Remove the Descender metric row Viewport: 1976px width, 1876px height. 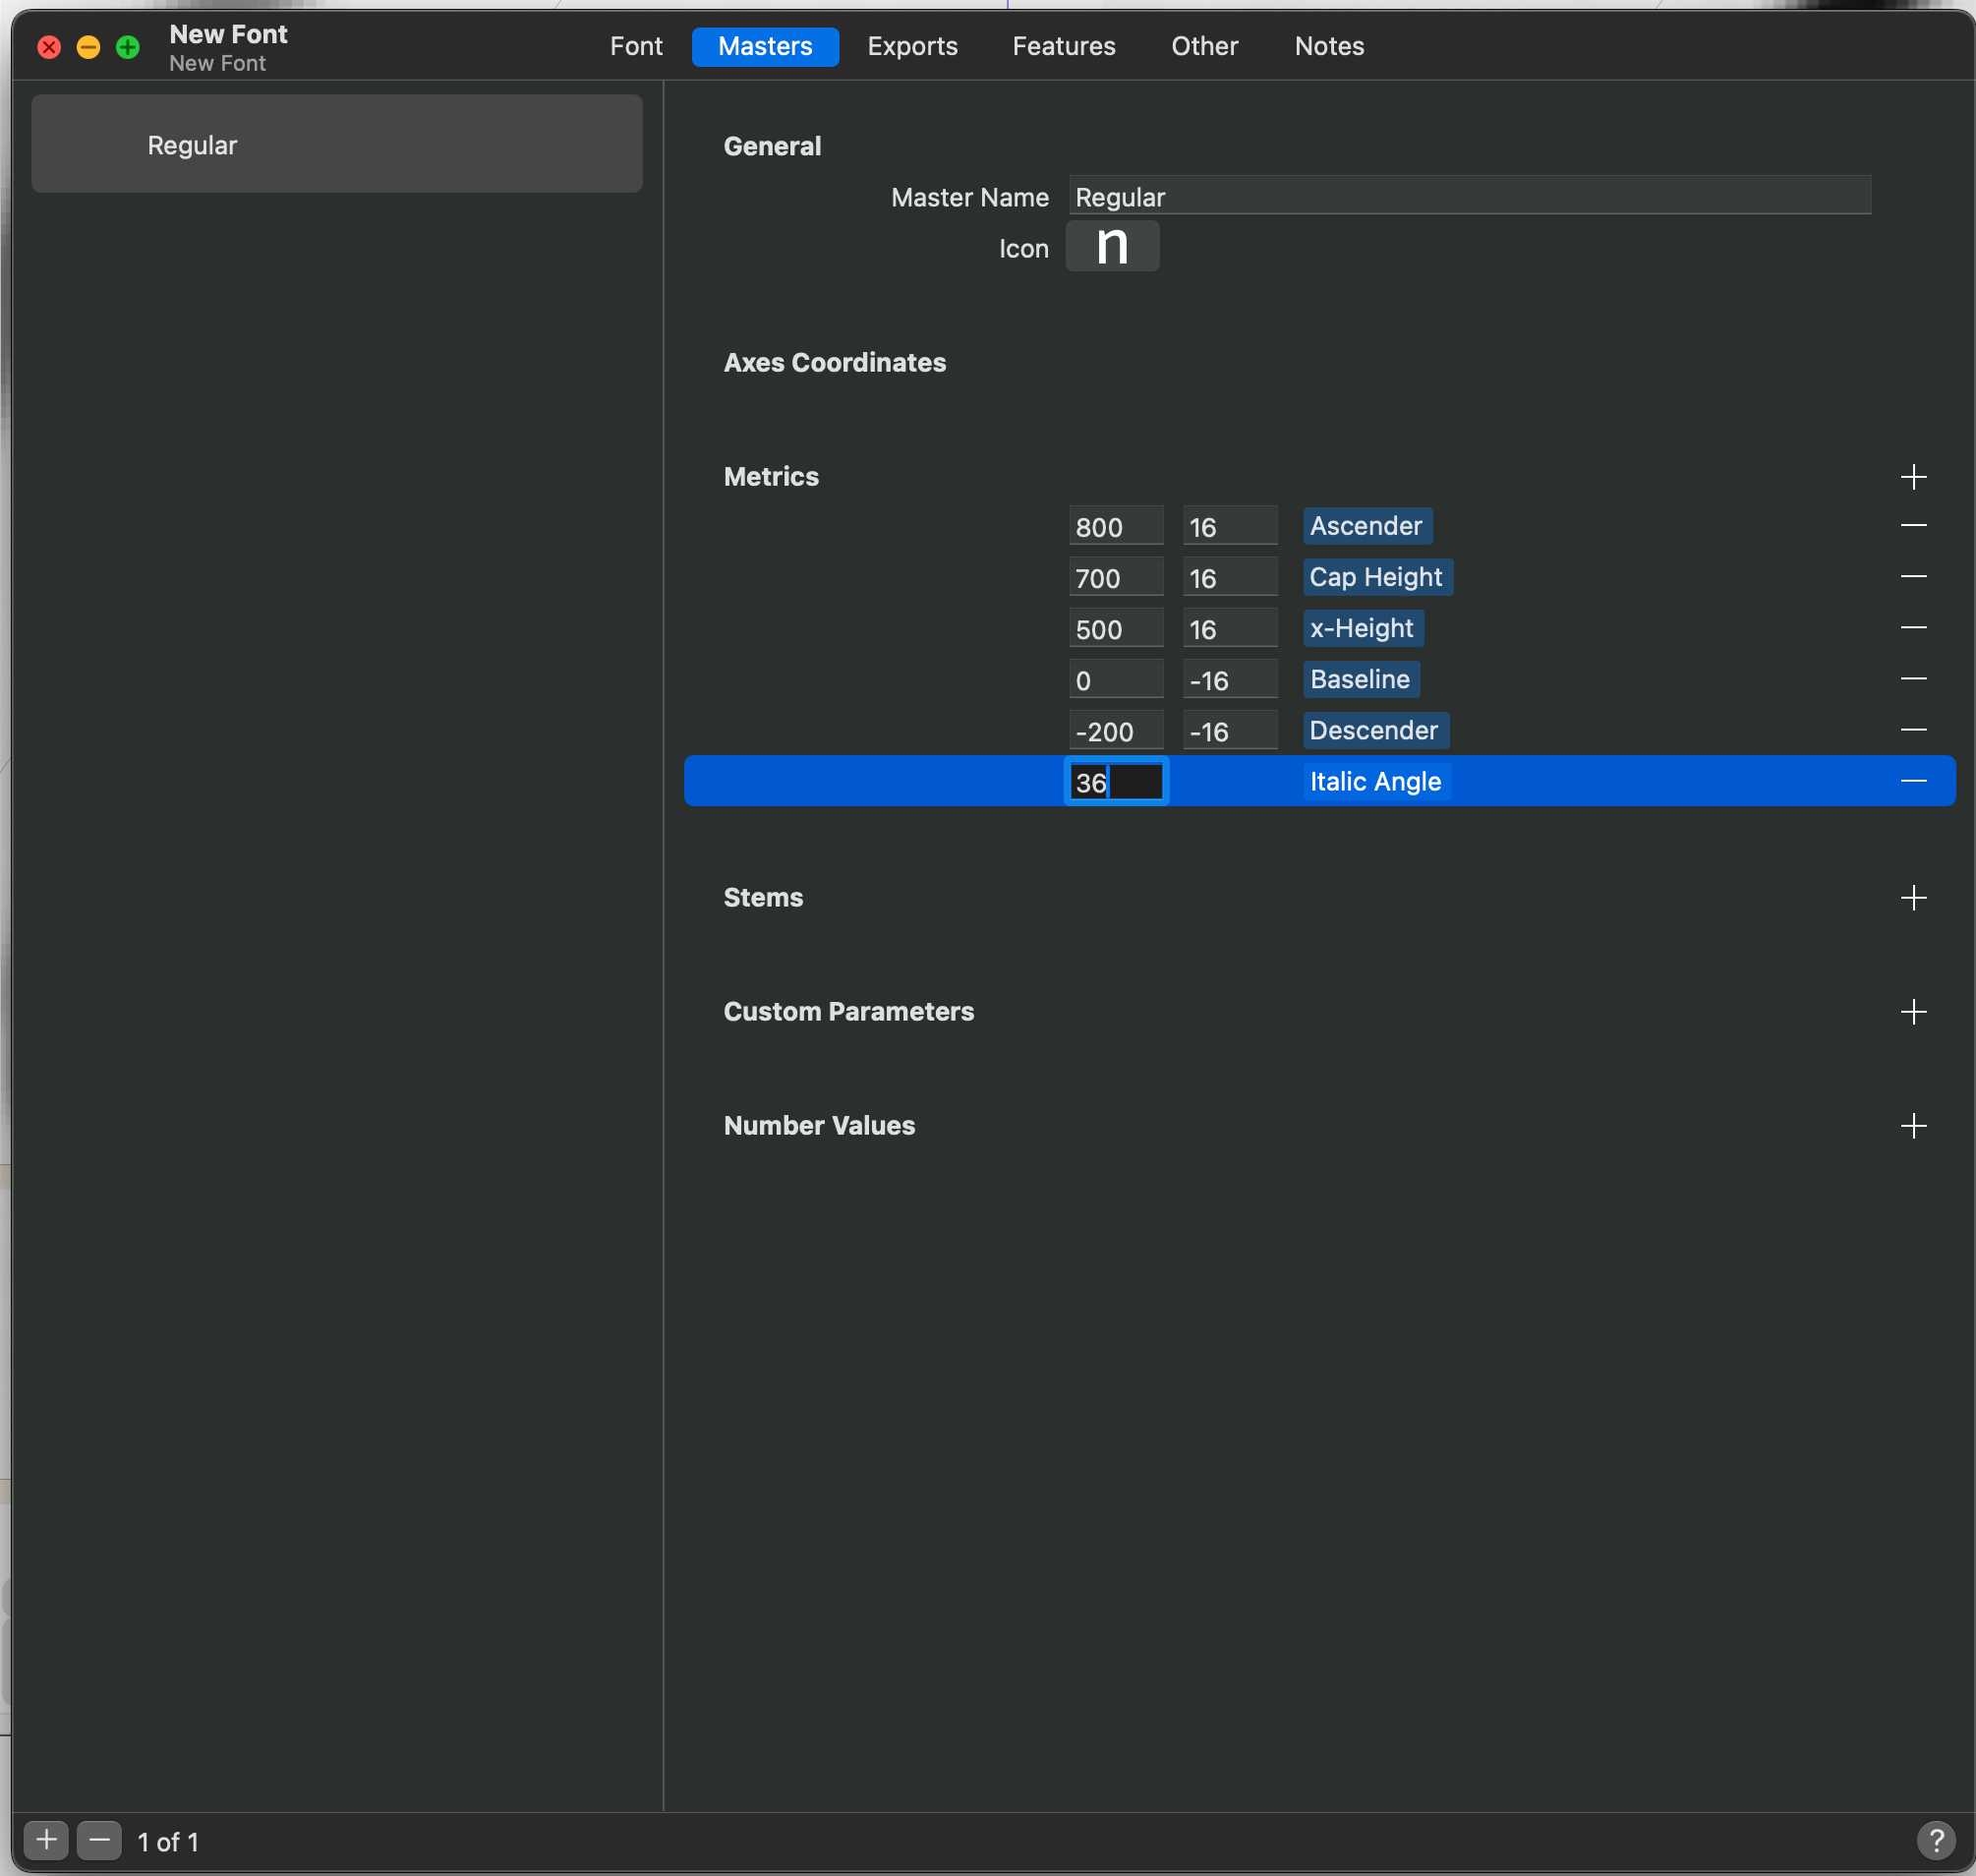1913,730
